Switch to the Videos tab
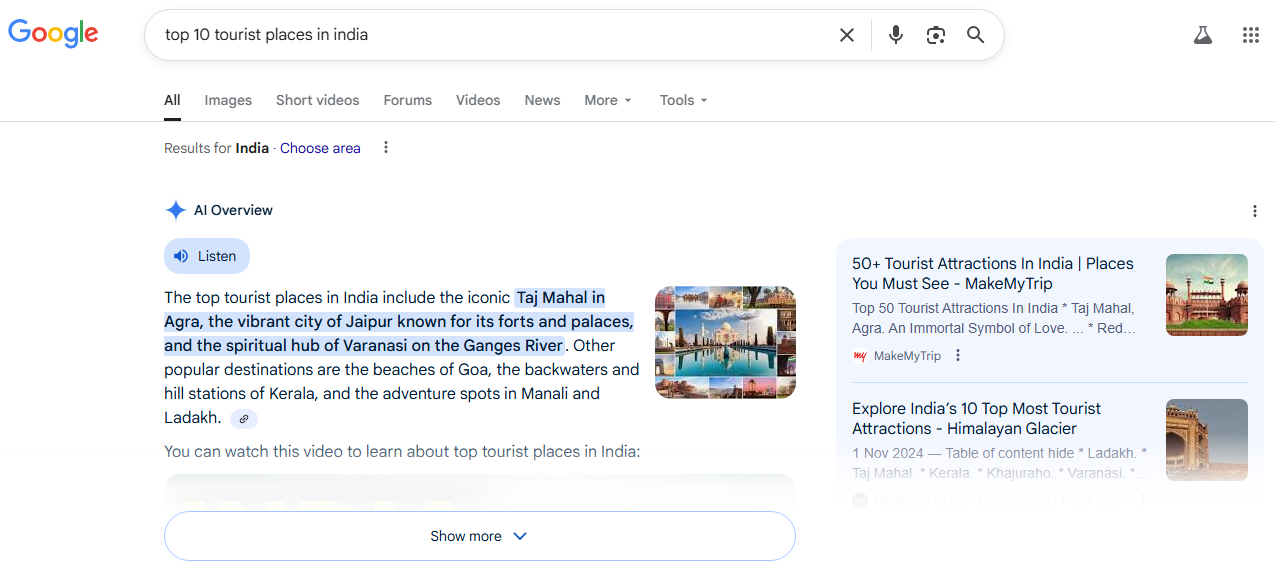Screen dimensions: 1275x572 click(478, 100)
